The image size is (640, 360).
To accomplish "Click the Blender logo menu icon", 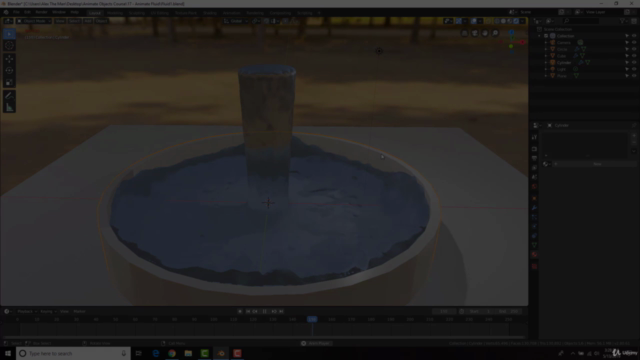I will point(6,12).
